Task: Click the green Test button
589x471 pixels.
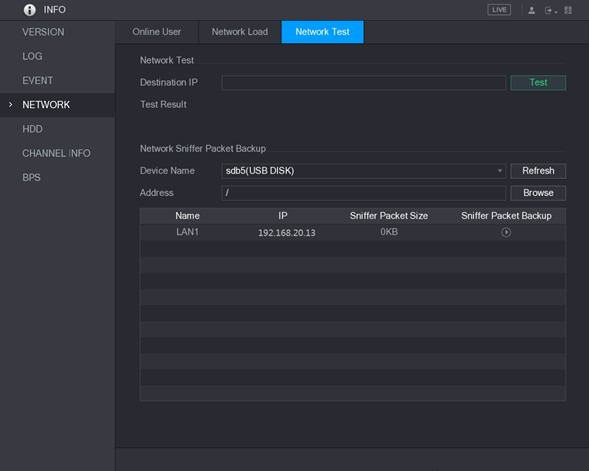Action: (538, 83)
